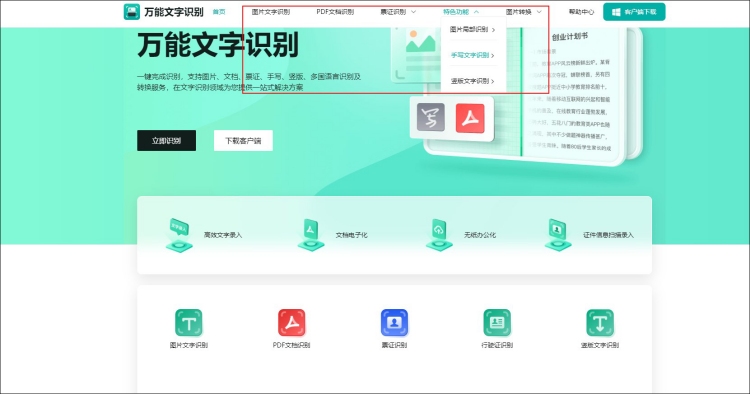Click the 证件信息扫描录入 feature icon
The image size is (750, 394).
558,235
